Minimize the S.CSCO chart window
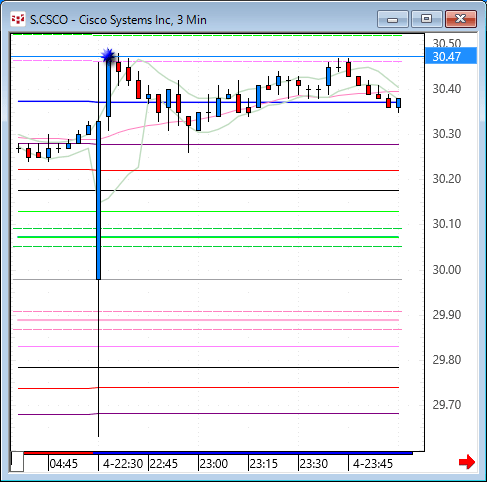 click(393, 19)
